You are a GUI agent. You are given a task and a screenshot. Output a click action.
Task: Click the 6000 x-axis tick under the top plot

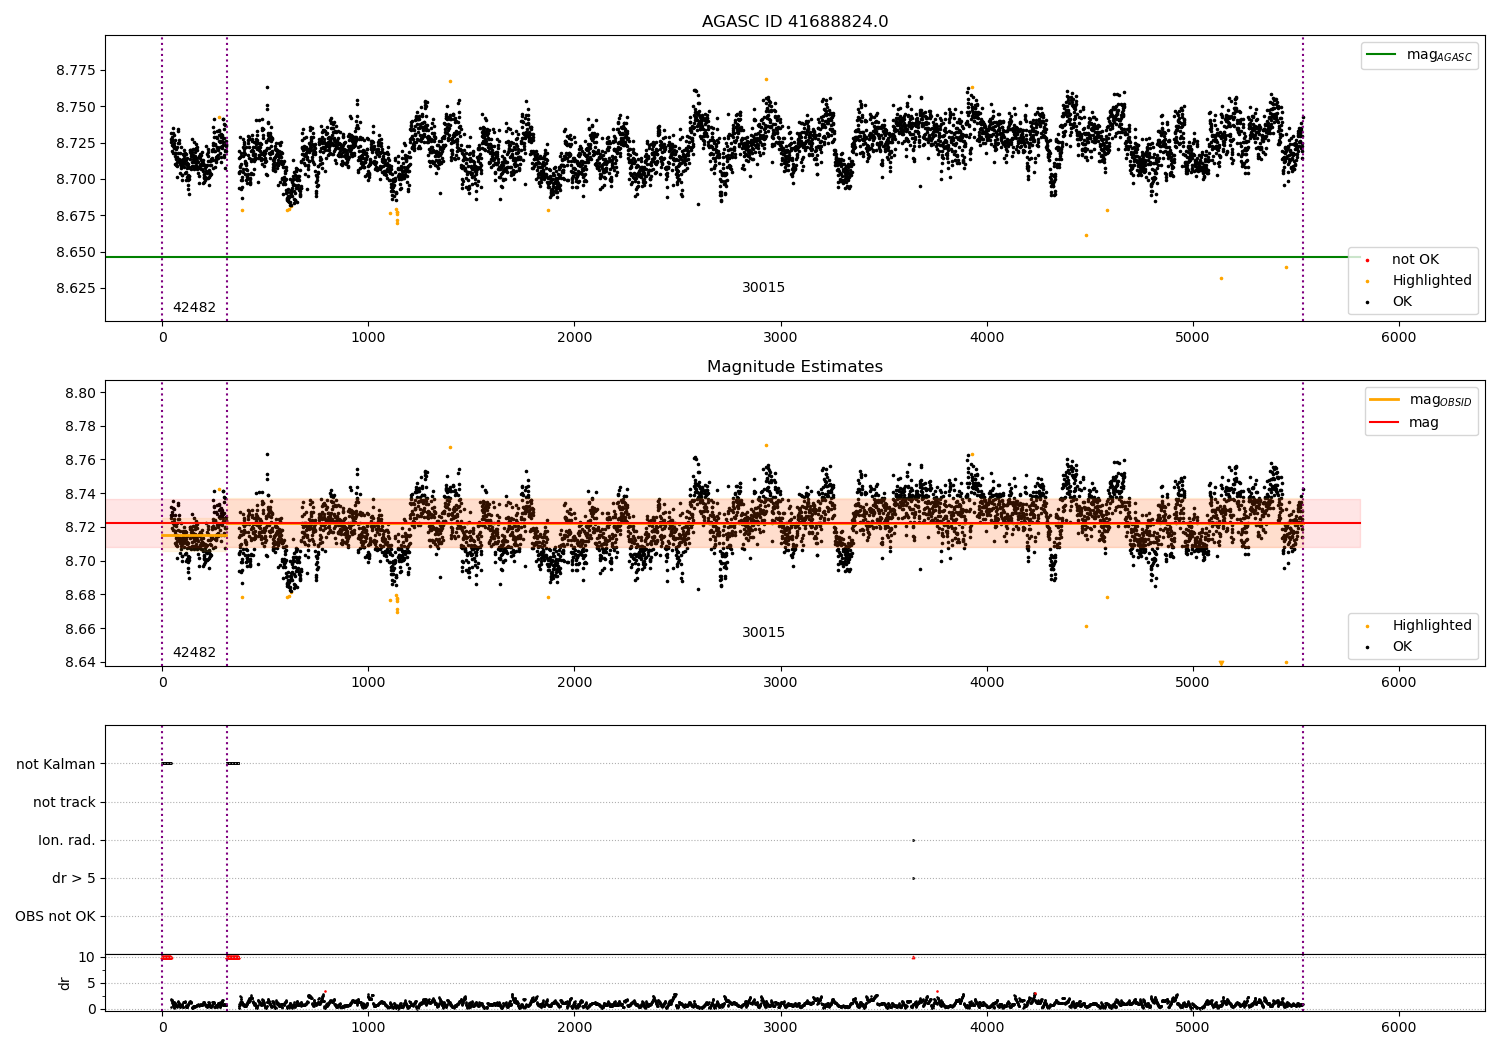click(x=1398, y=338)
